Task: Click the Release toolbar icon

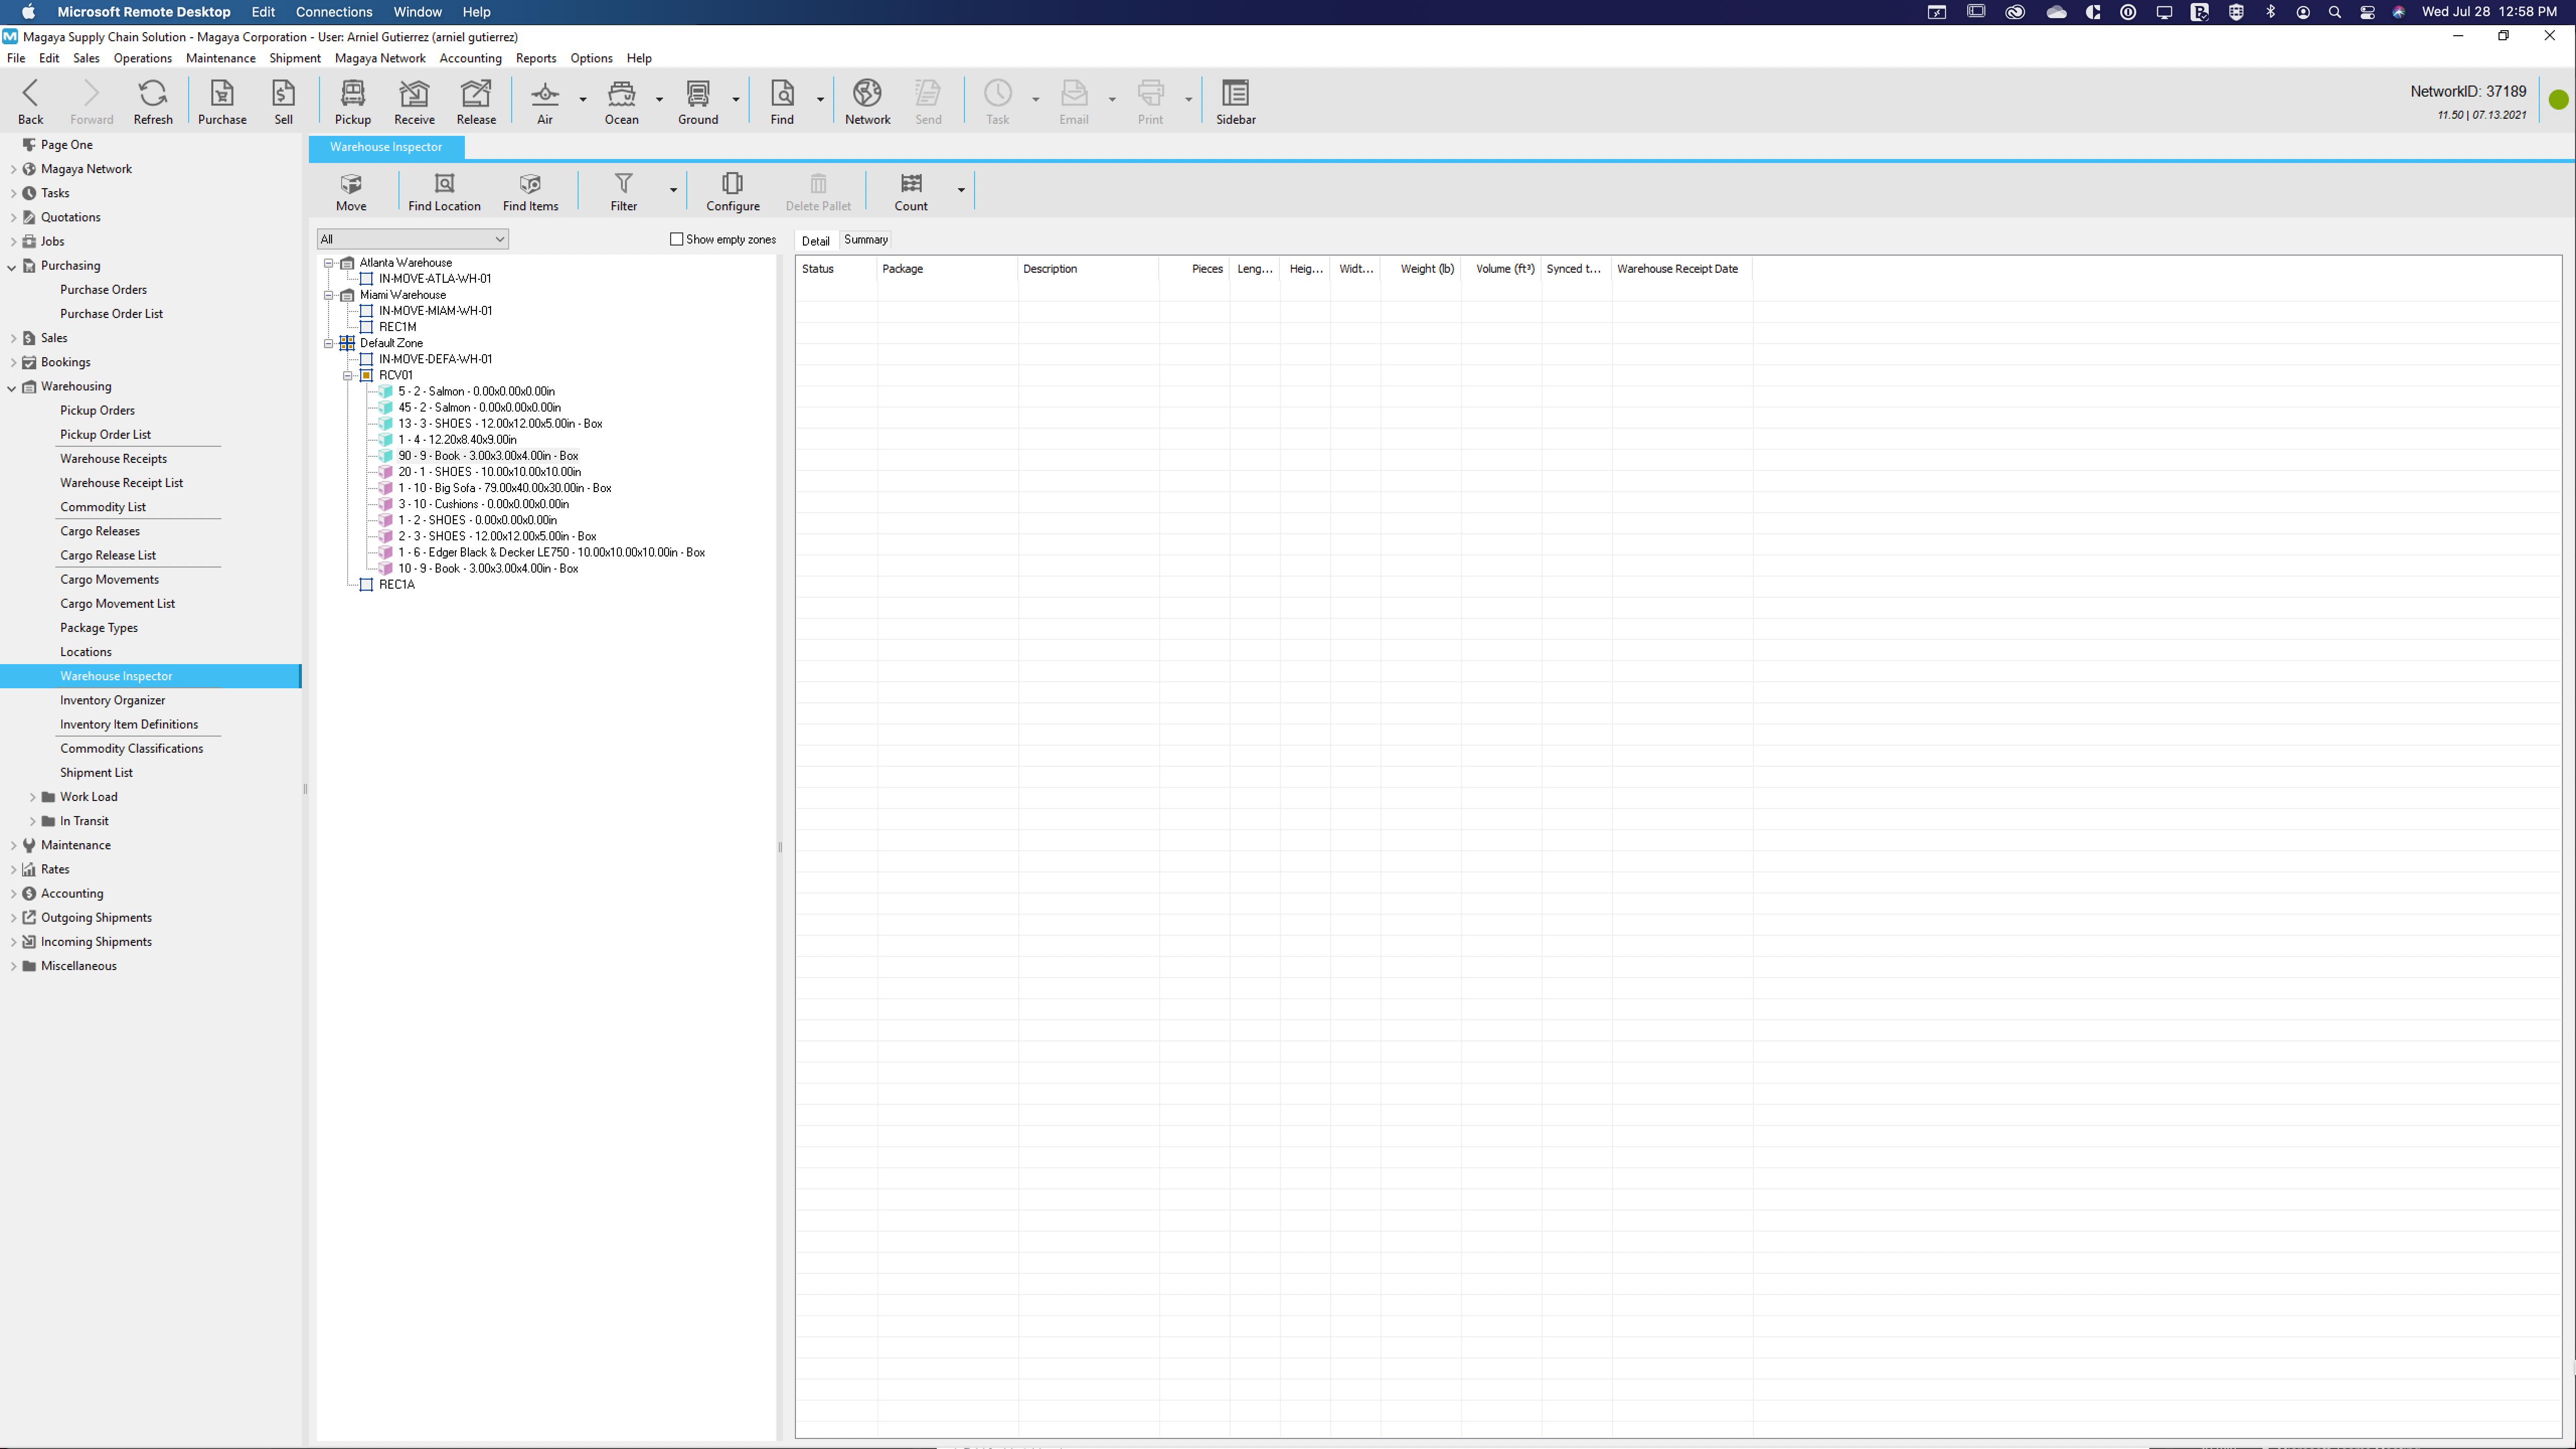Action: tap(476, 102)
